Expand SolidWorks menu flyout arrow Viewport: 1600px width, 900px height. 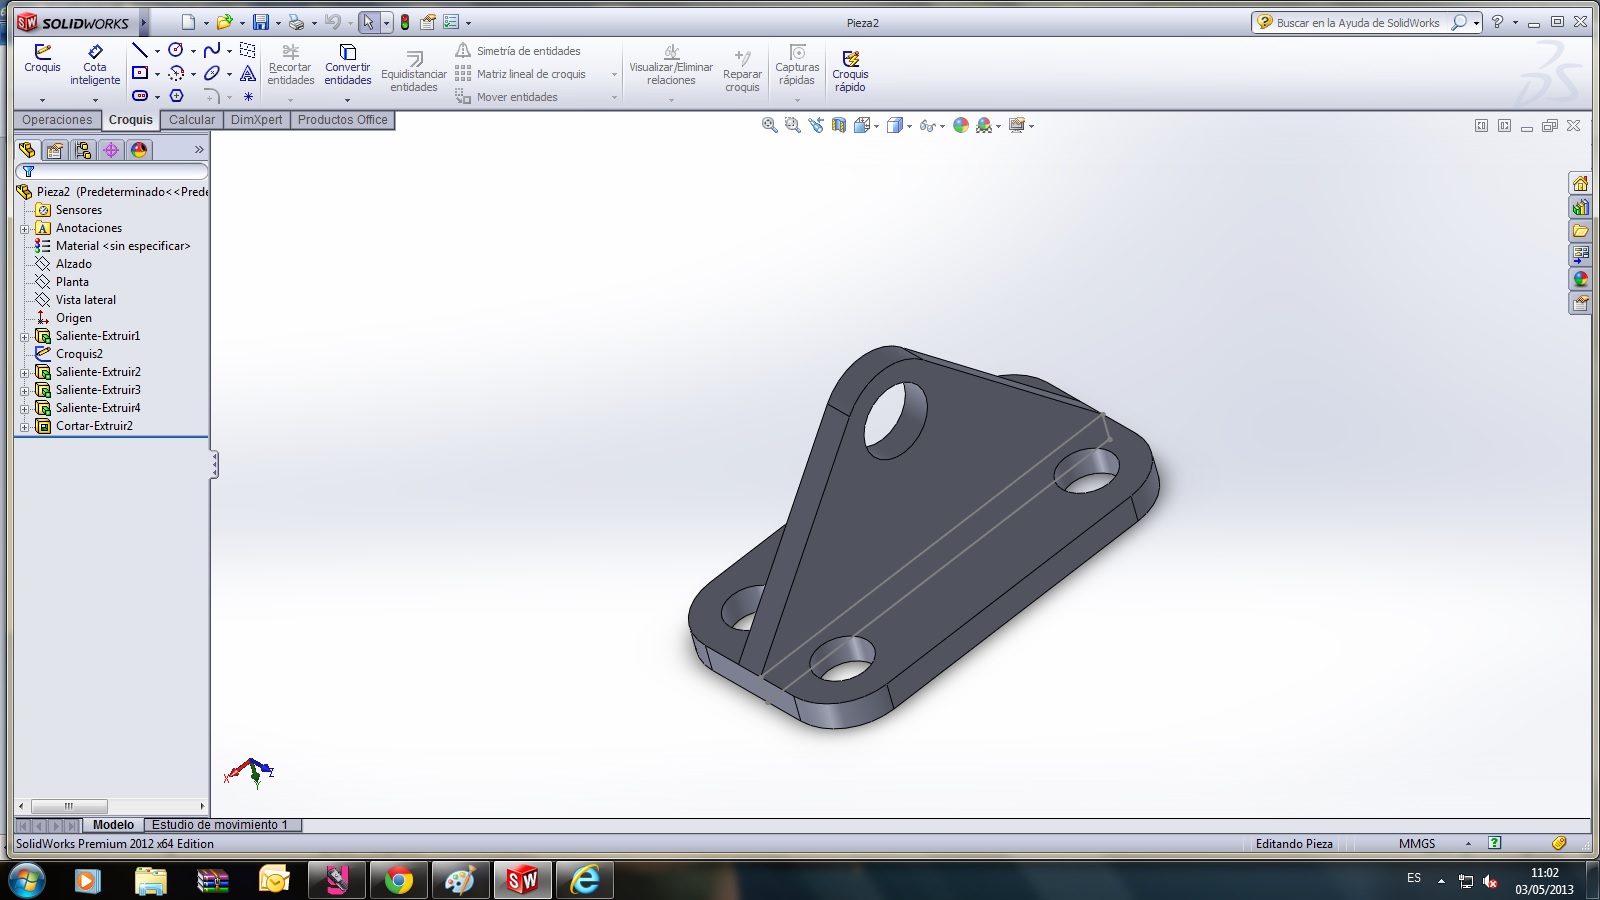144,22
